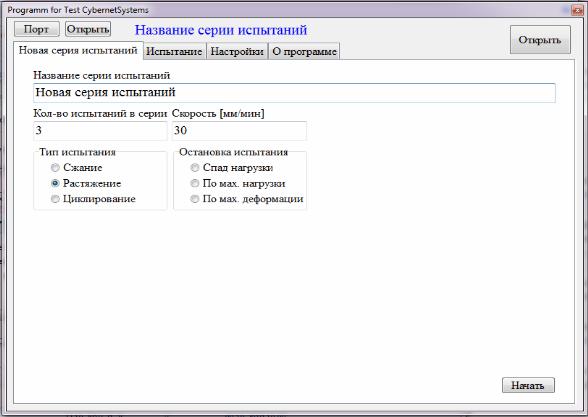Click the Programm for Test CybernetSystems title bar
The image size is (588, 417).
[285, 10]
